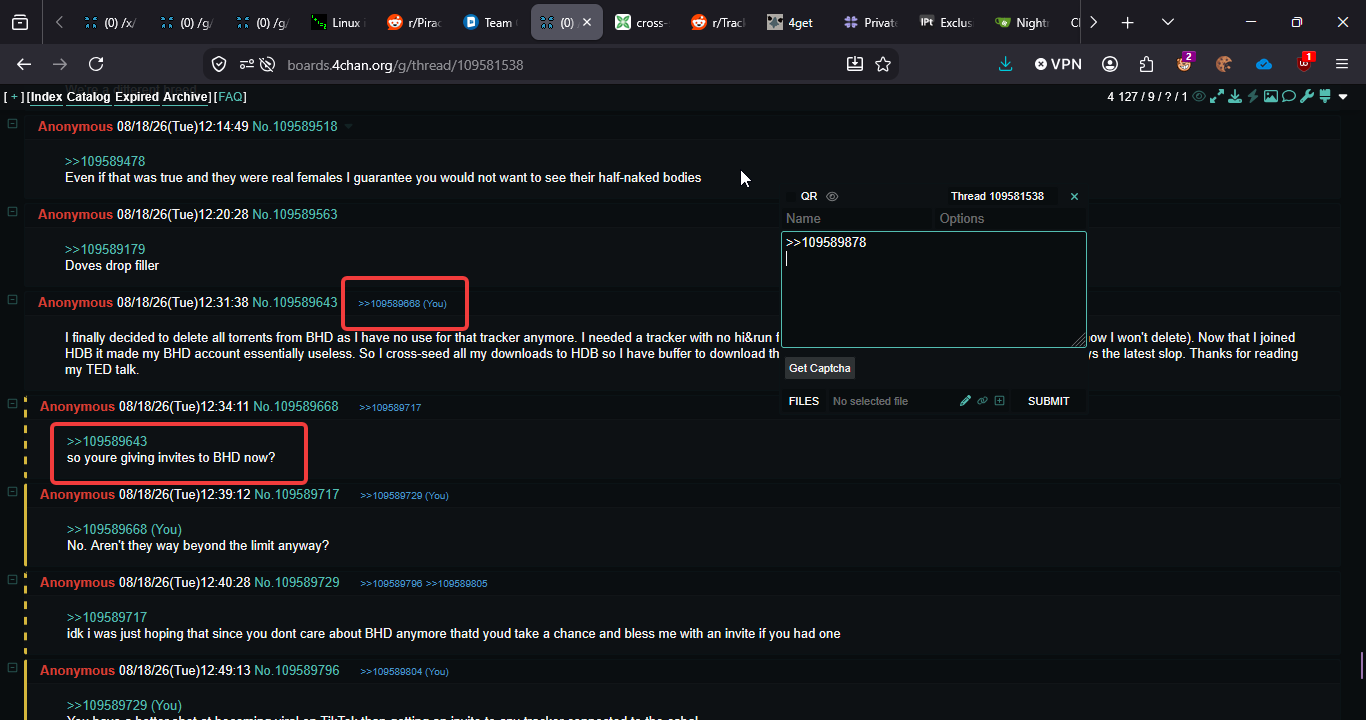
Task: Click the shield icon in the address bar
Action: coord(219,65)
